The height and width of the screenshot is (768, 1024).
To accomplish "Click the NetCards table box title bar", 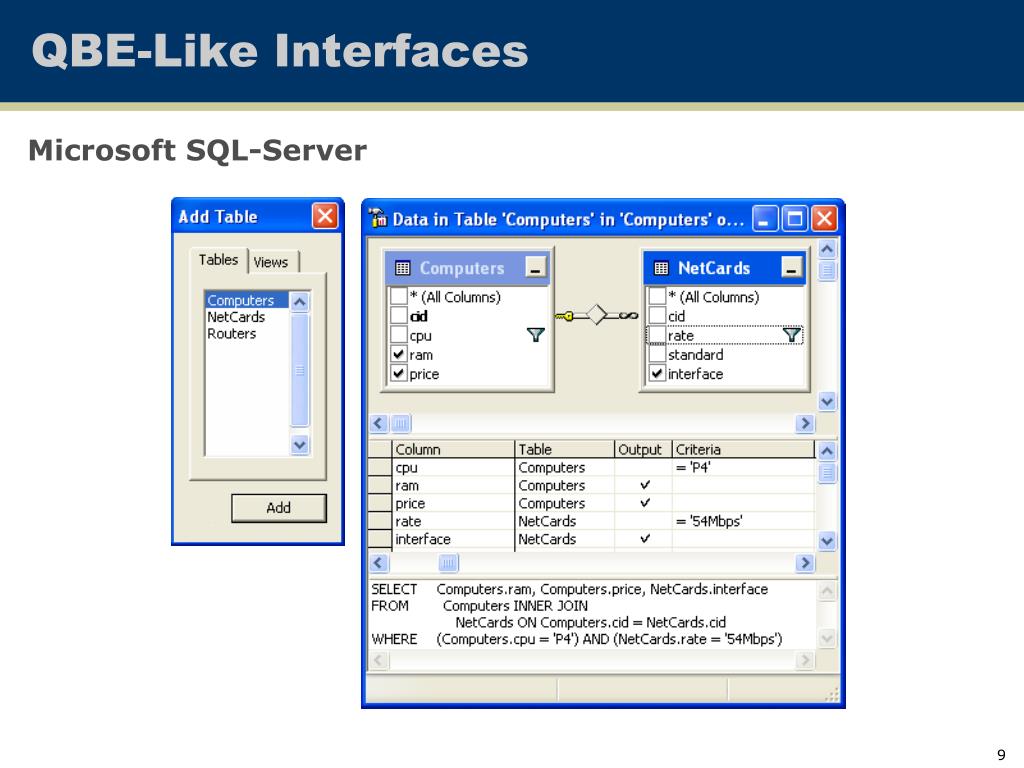I will [725, 268].
